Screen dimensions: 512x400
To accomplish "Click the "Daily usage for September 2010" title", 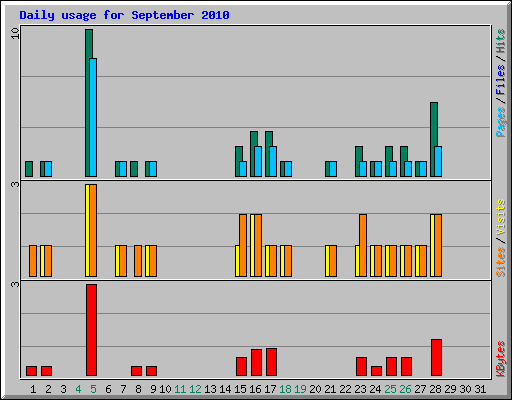I will pyautogui.click(x=124, y=15).
